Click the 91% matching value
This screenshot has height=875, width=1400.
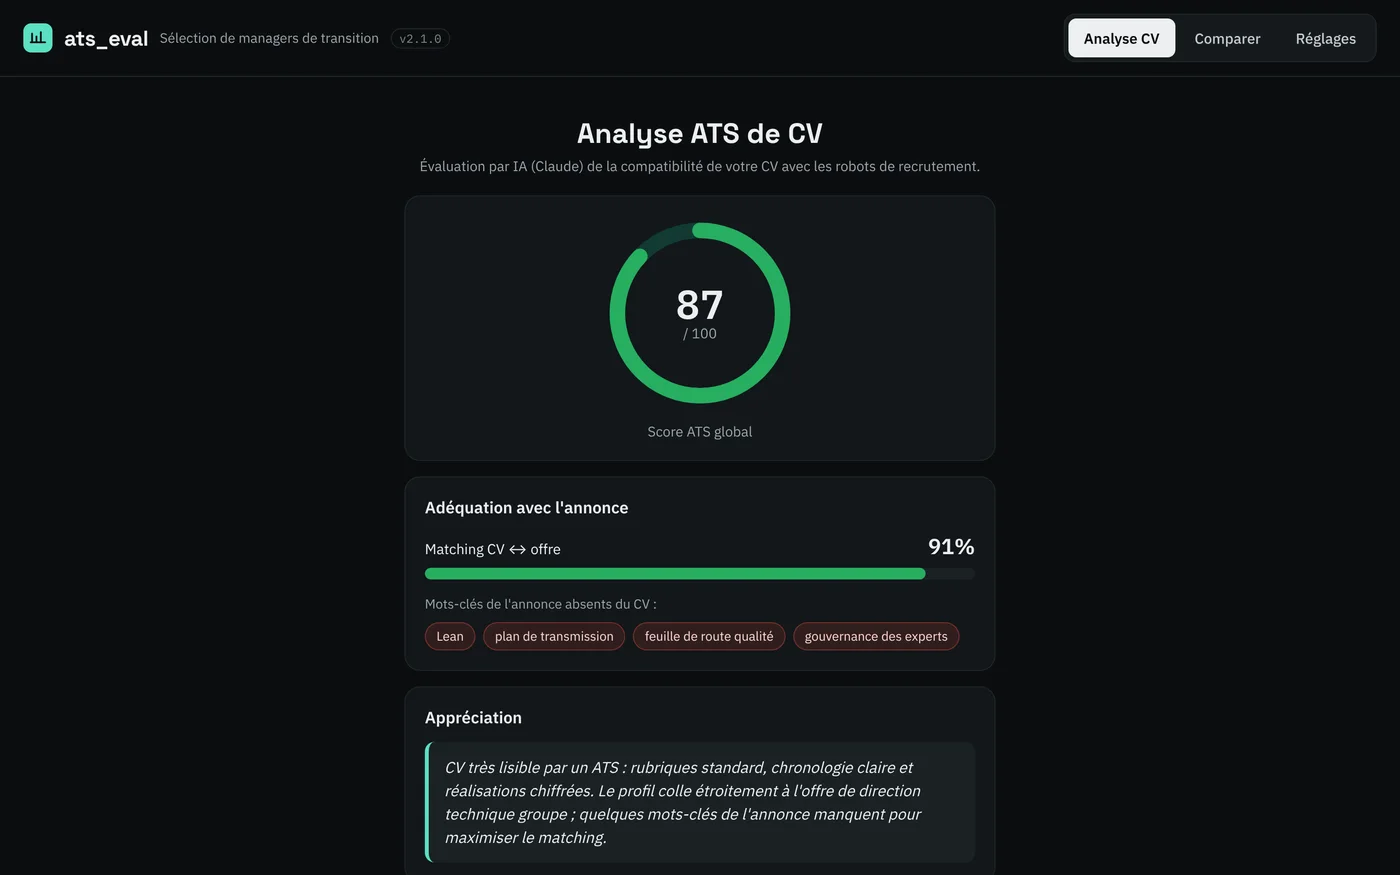(x=951, y=547)
